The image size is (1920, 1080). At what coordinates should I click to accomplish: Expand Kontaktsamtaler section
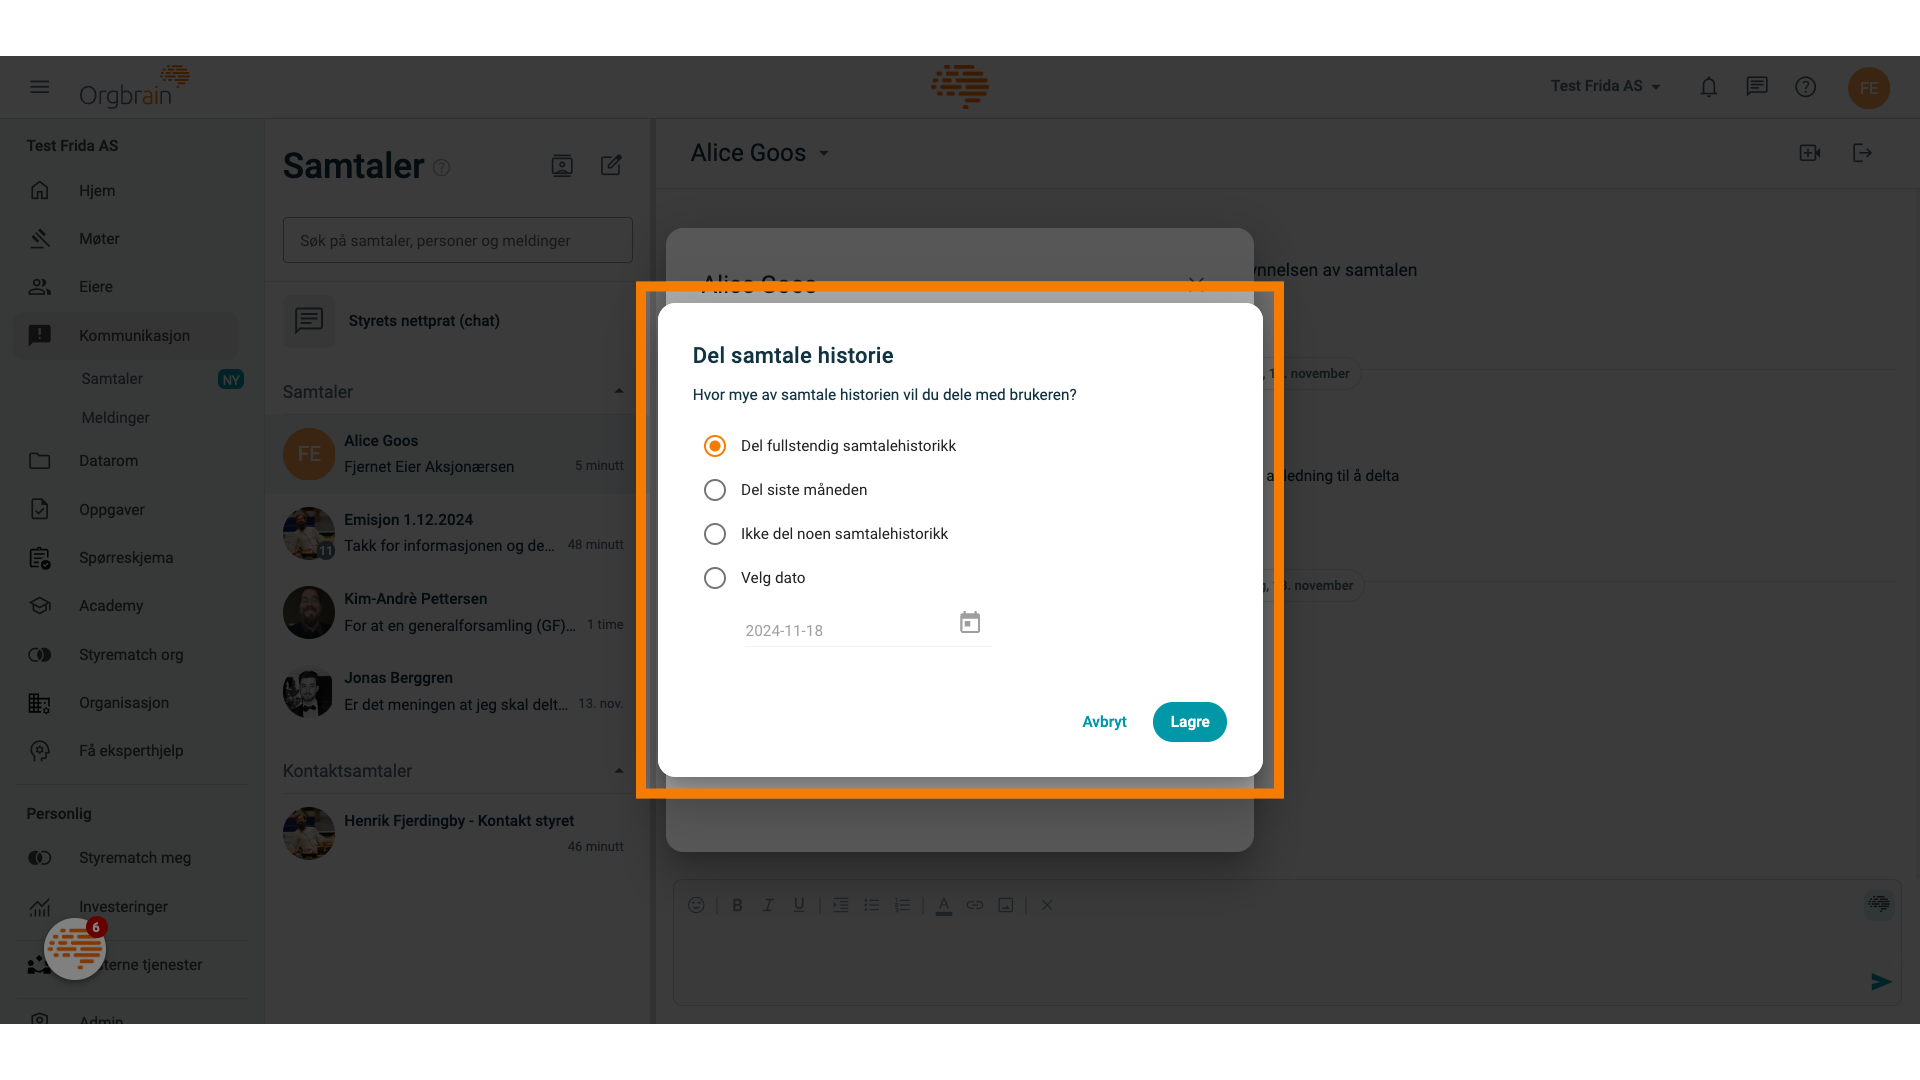click(x=617, y=771)
